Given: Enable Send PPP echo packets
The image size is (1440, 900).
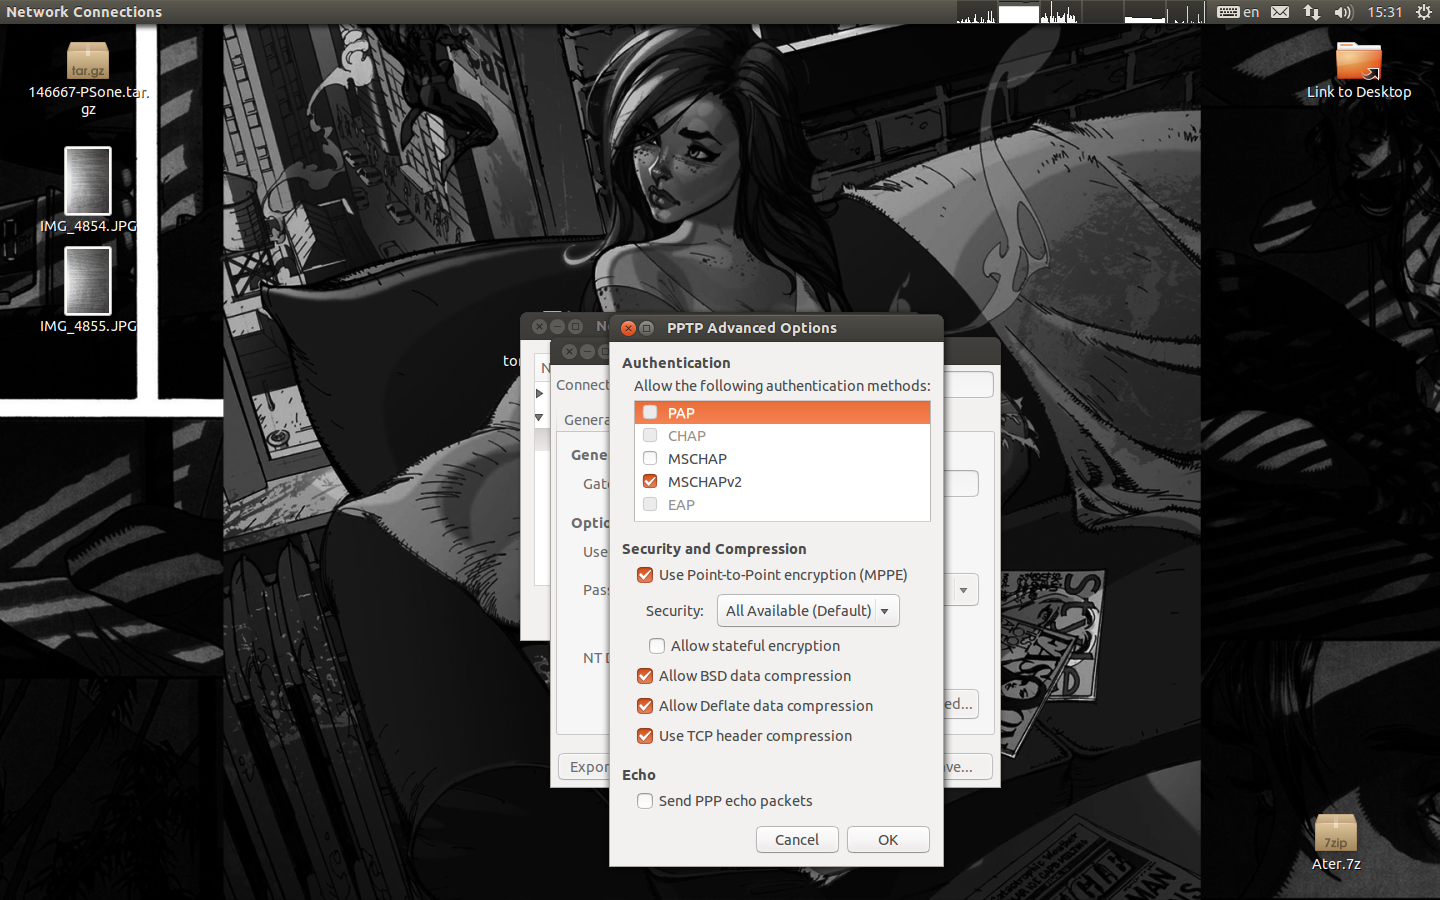Looking at the screenshot, I should tap(645, 801).
